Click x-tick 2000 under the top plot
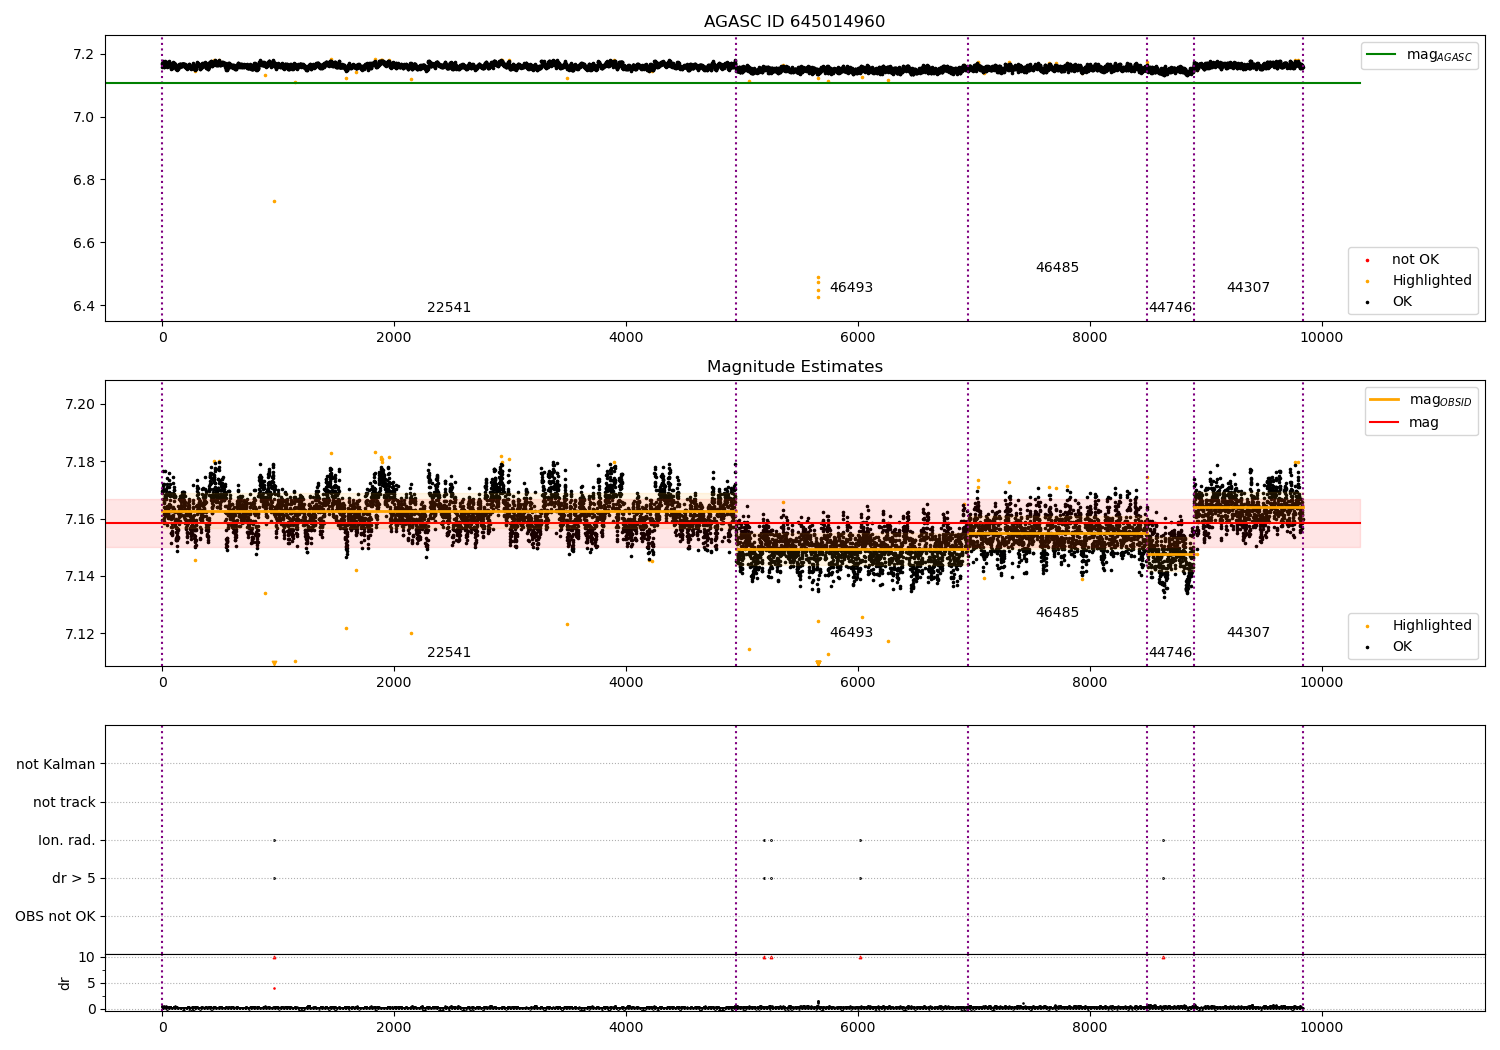This screenshot has width=1500, height=1050. pyautogui.click(x=394, y=338)
